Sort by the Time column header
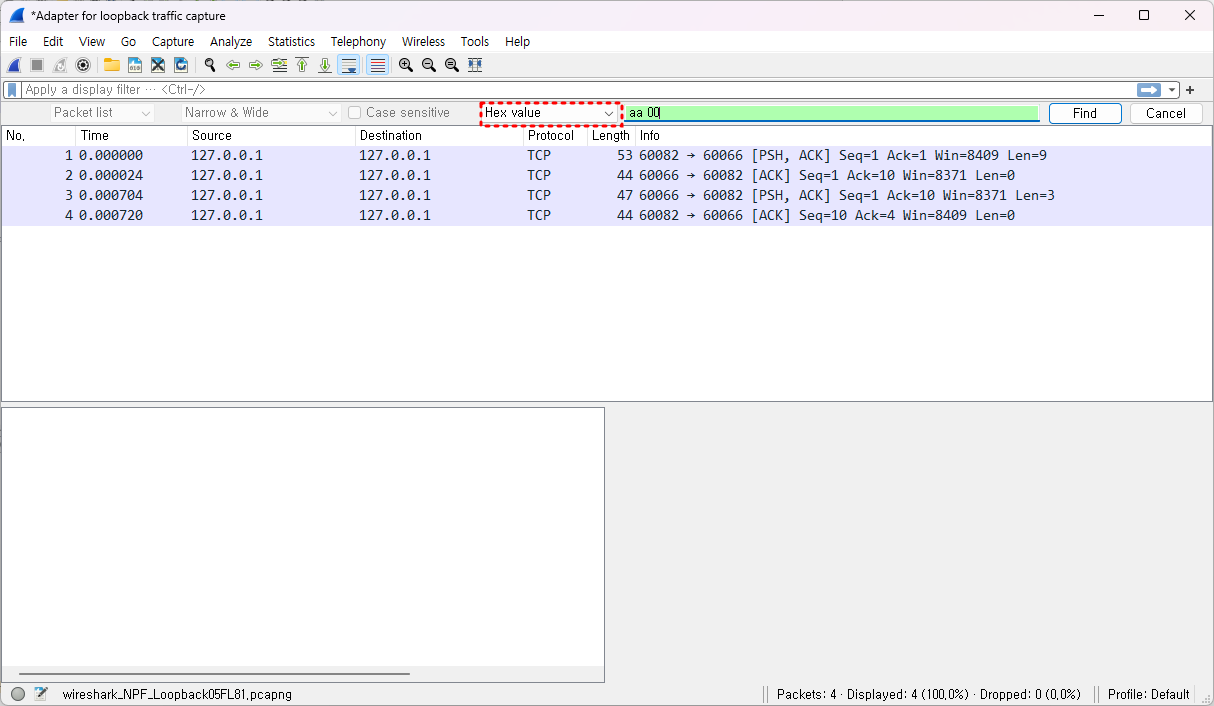Image resolution: width=1214 pixels, height=706 pixels. tap(132, 136)
